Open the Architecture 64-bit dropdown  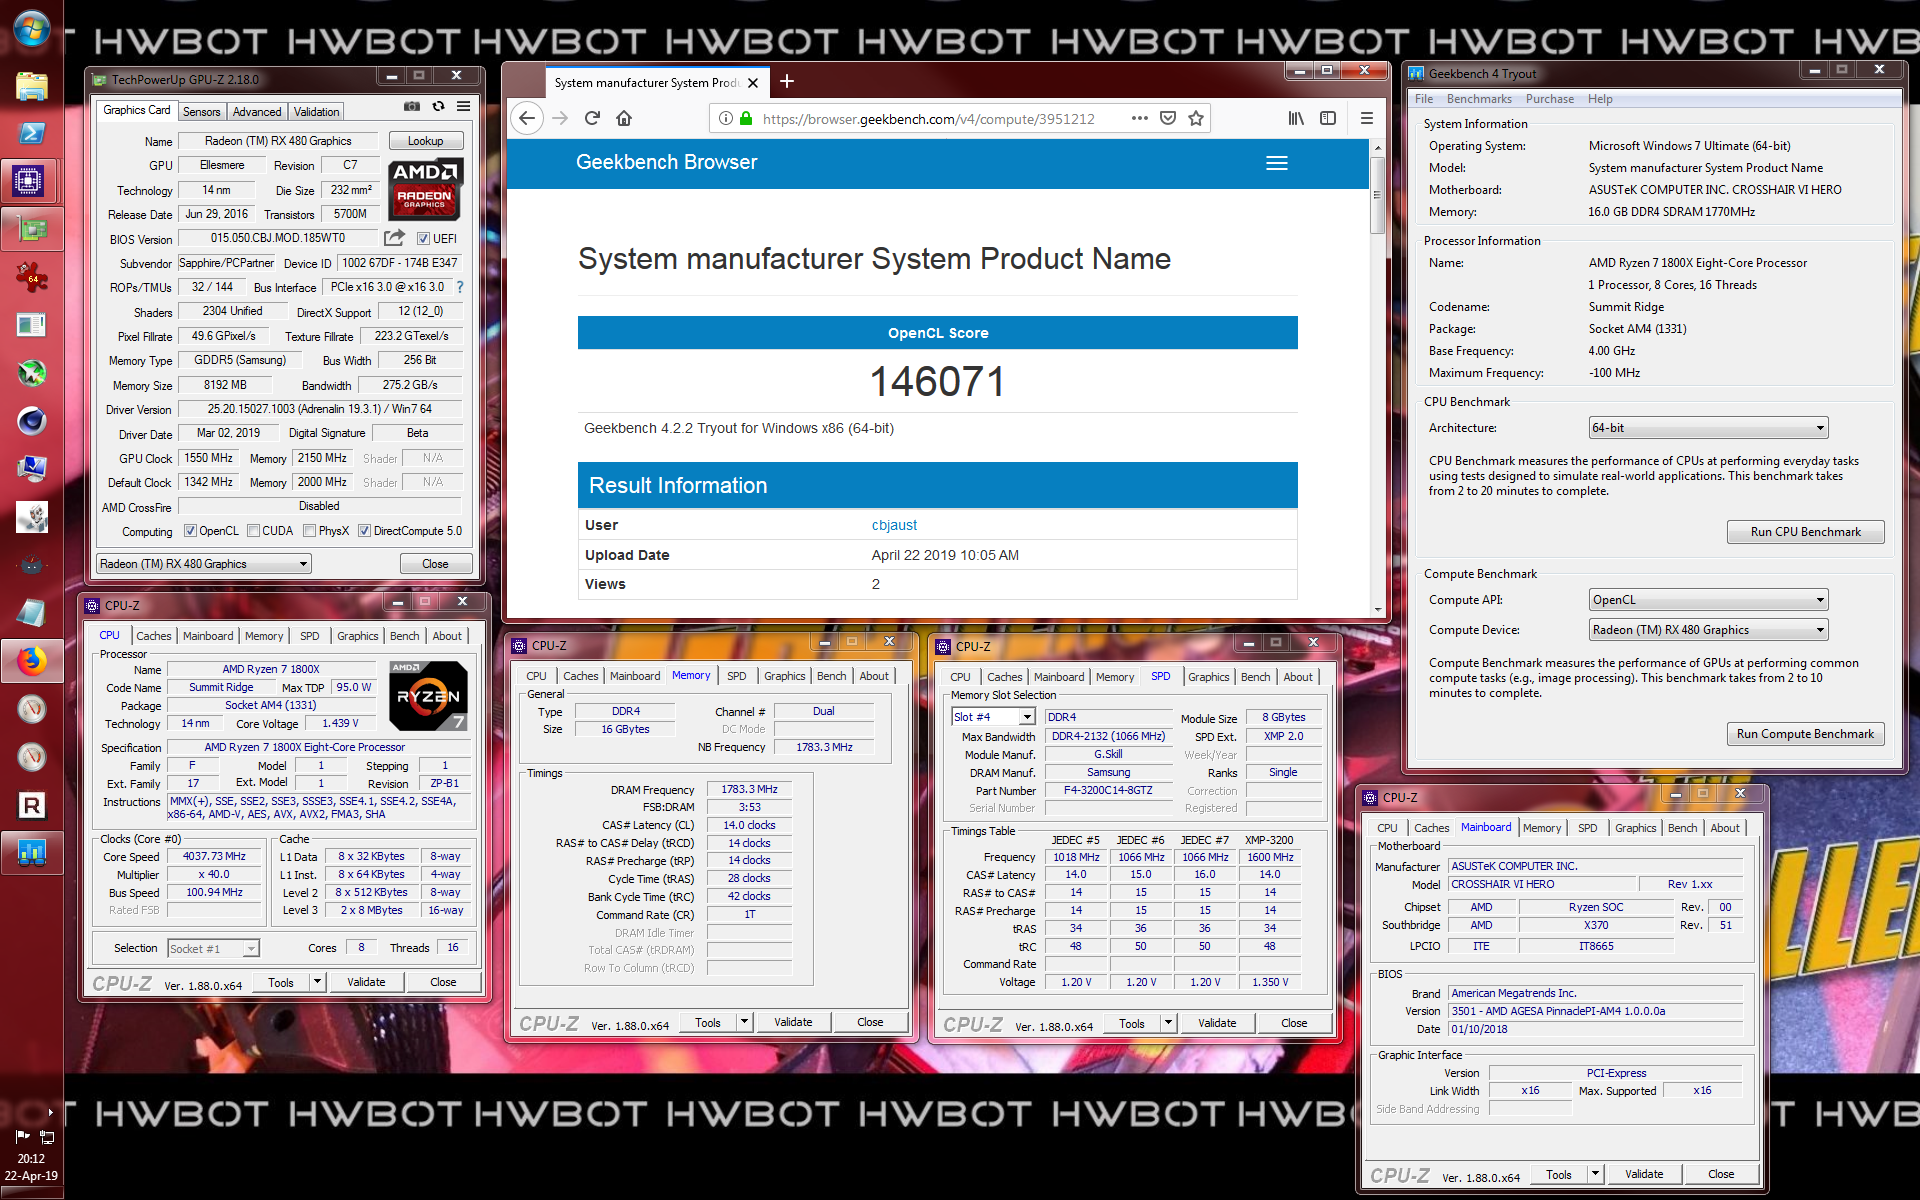point(1708,428)
